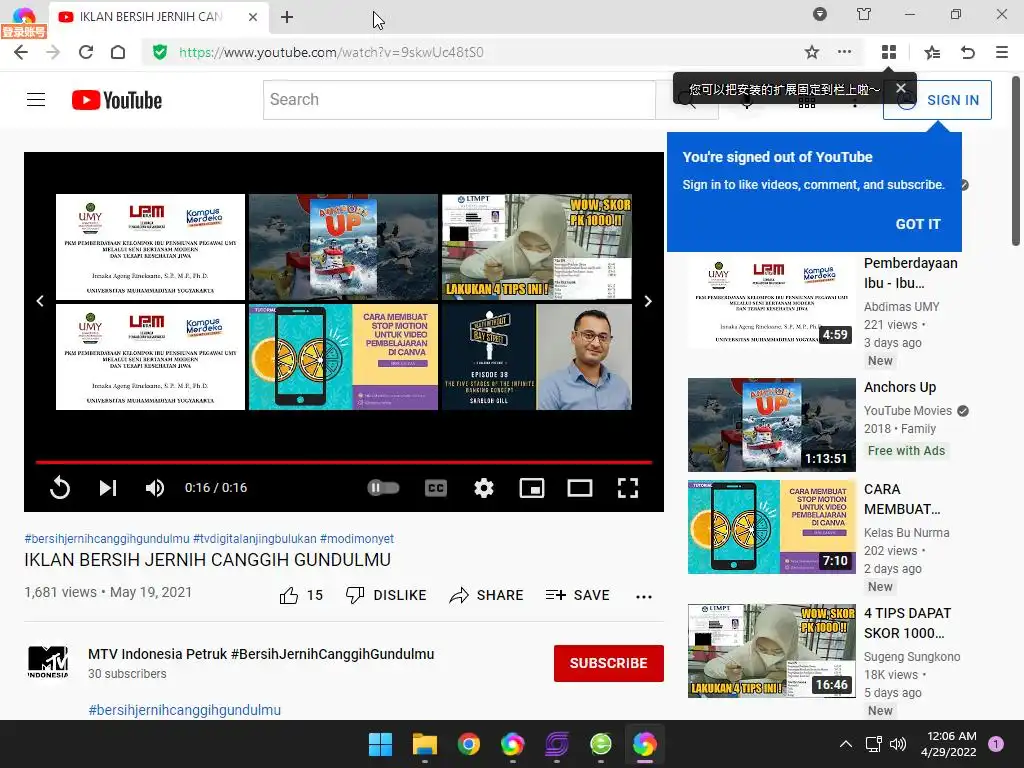Screen dimensions: 1024x768
Task: Click end-screen LAKUKAN 4 TIPS INI tile
Action: (537, 247)
